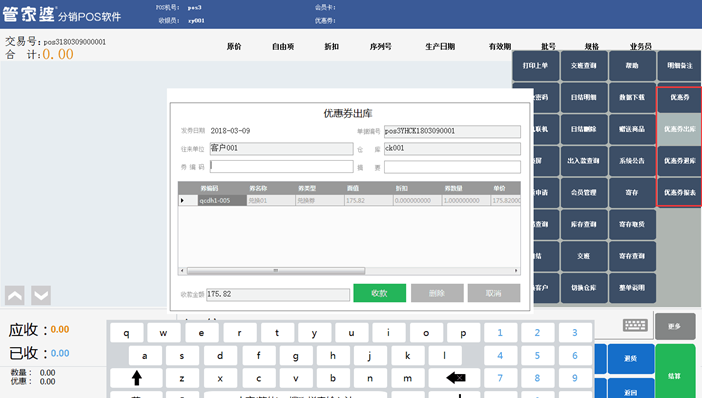702x398 pixels.
Task: Open the 优惠券退库 function
Action: pyautogui.click(x=679, y=161)
